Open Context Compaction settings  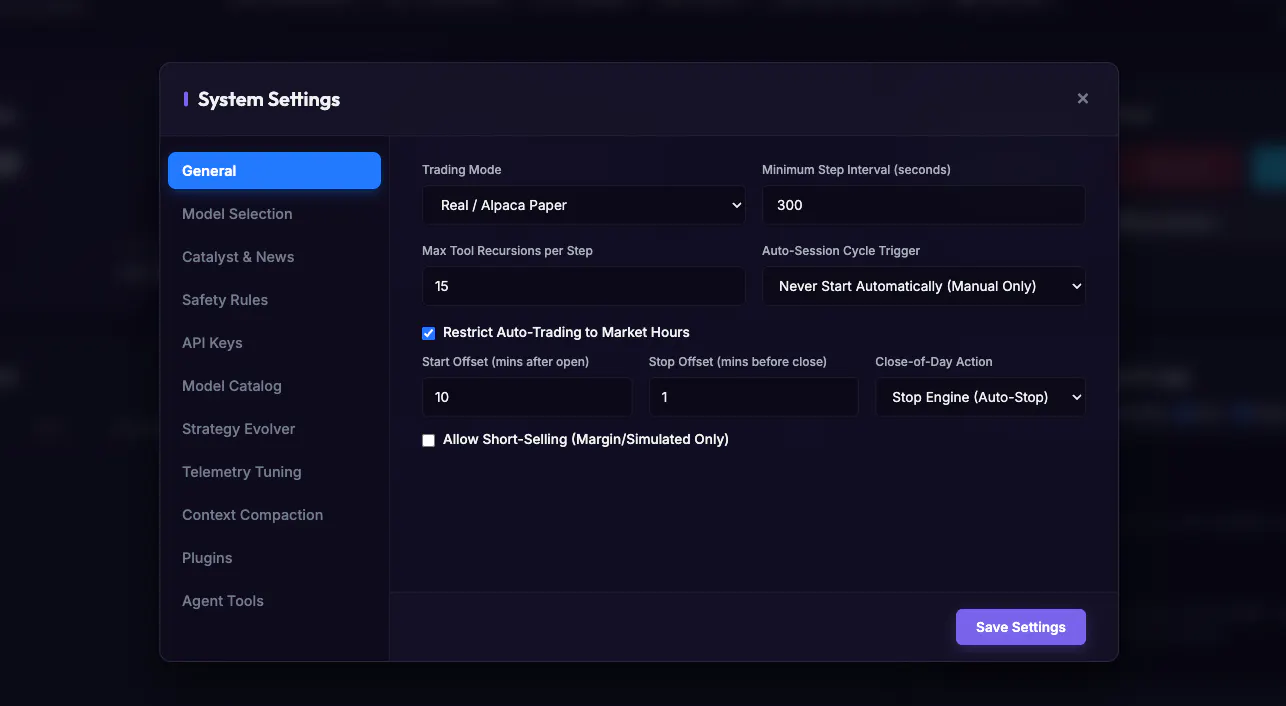(274, 514)
